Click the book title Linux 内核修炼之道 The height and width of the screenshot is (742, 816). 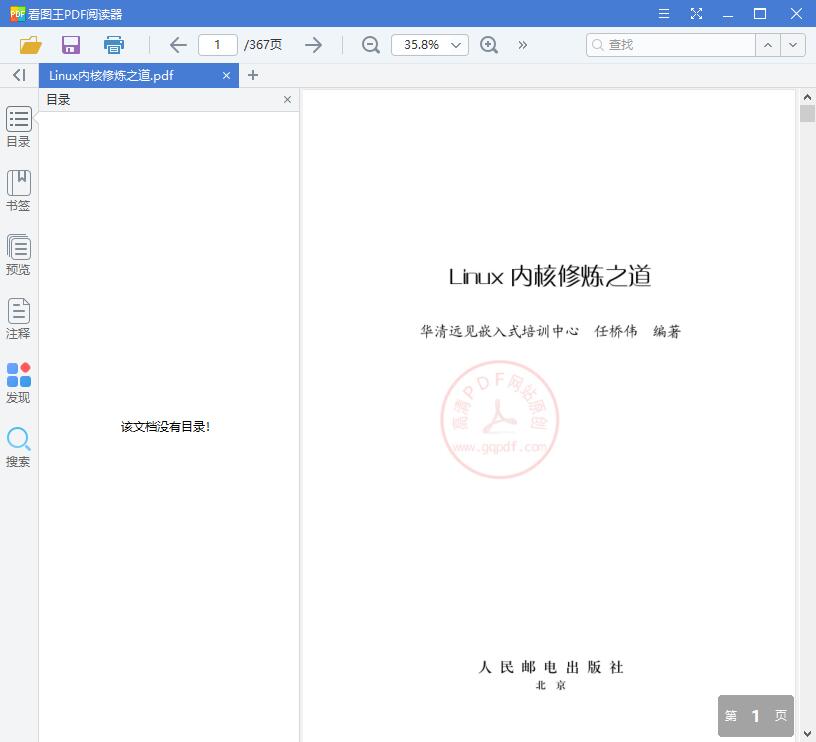click(x=550, y=276)
